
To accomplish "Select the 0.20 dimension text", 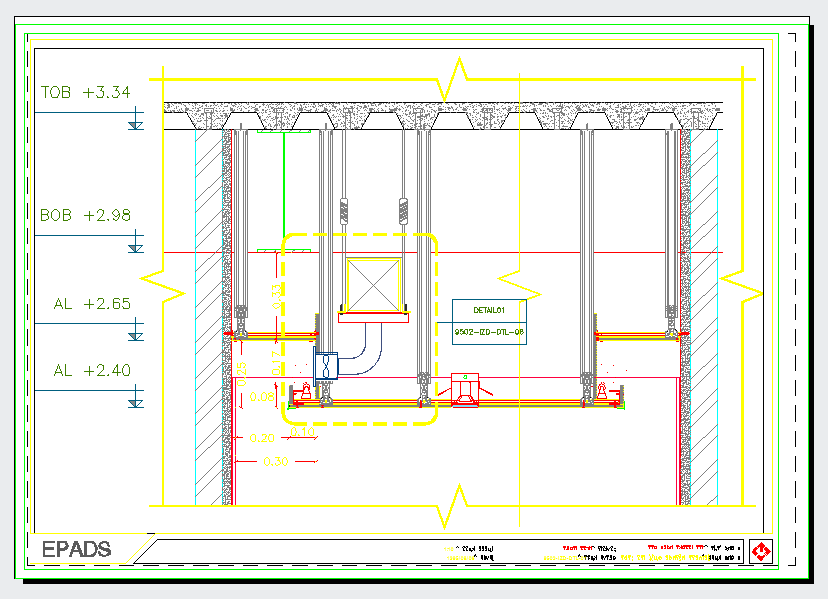I will coord(261,438).
